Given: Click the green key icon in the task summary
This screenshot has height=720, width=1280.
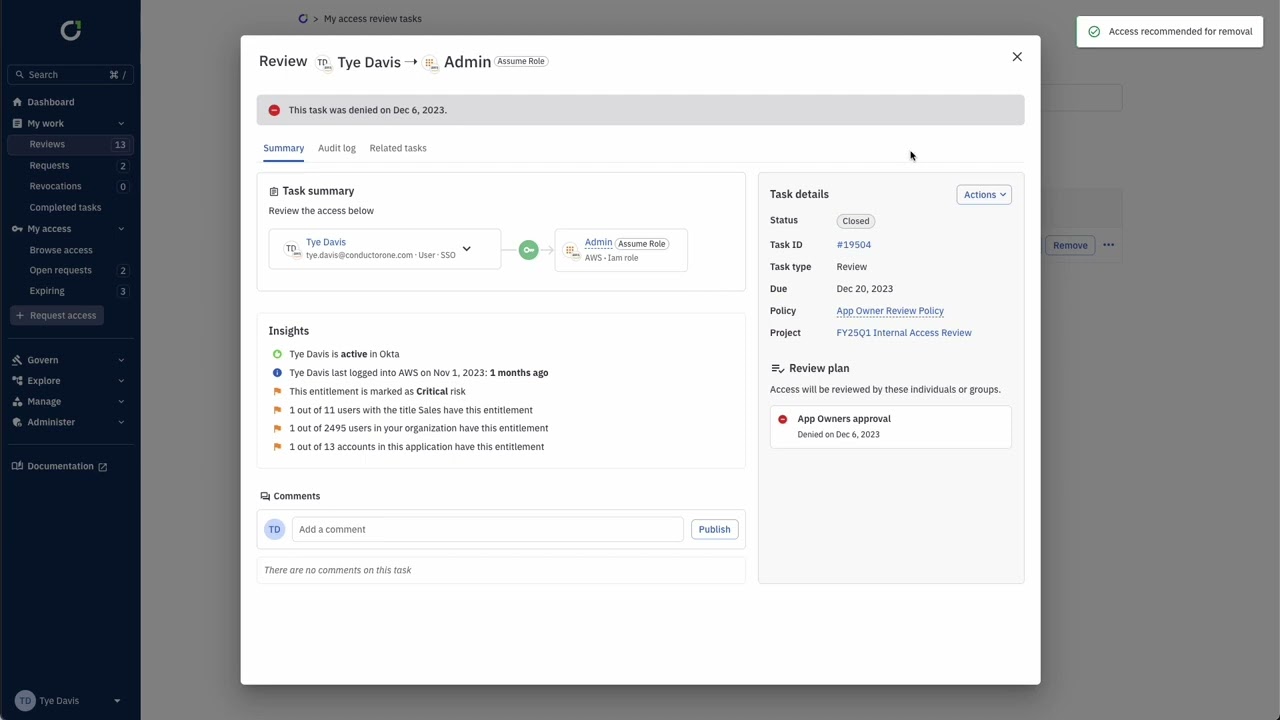Looking at the screenshot, I should coord(528,250).
